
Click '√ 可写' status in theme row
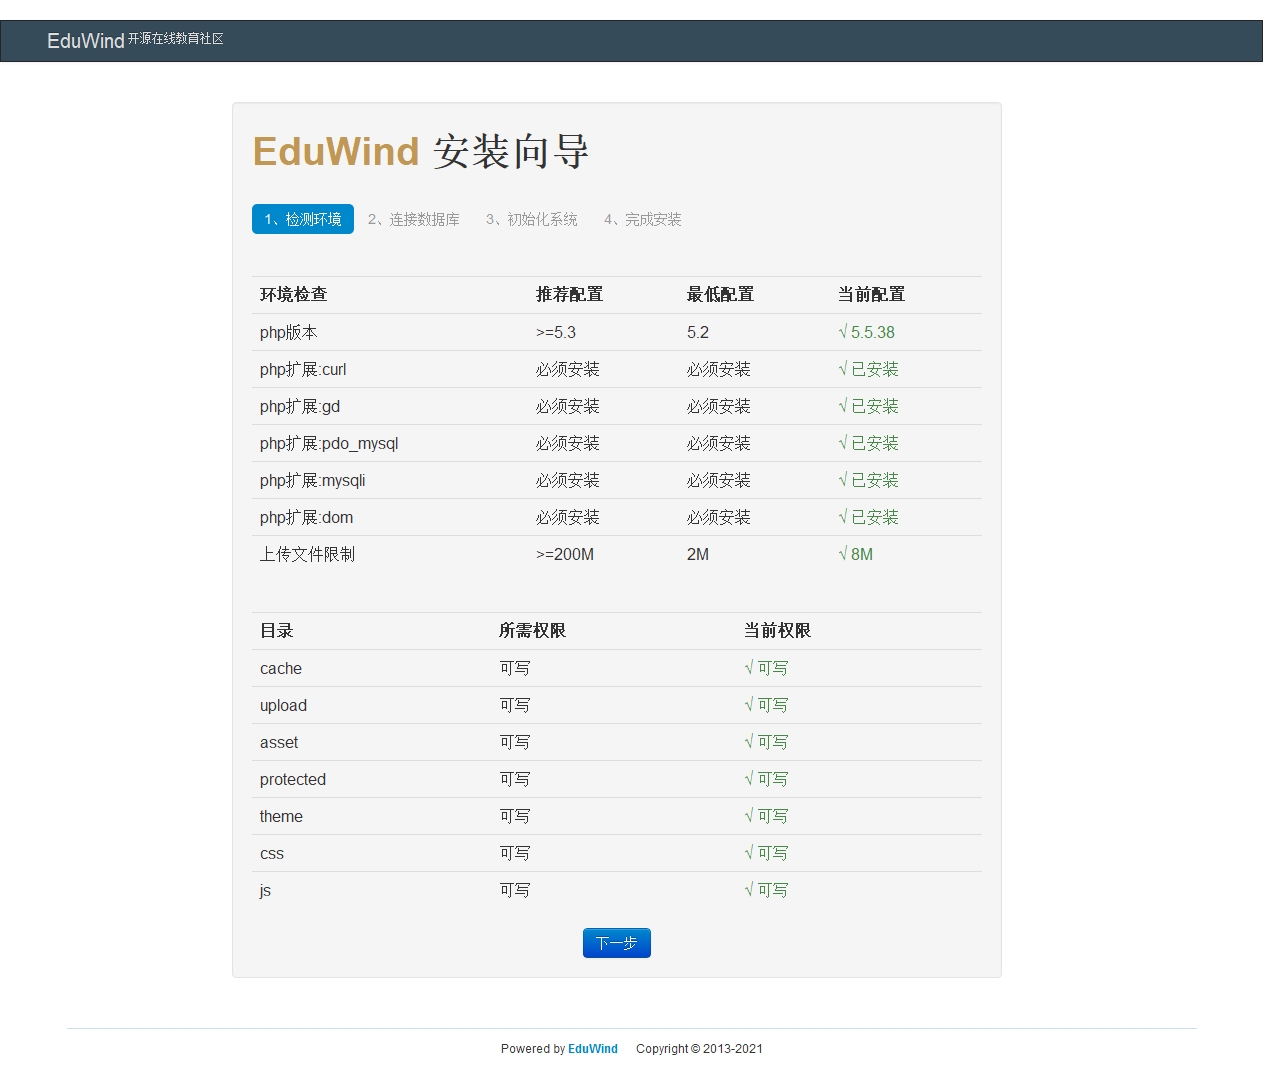pos(766,816)
